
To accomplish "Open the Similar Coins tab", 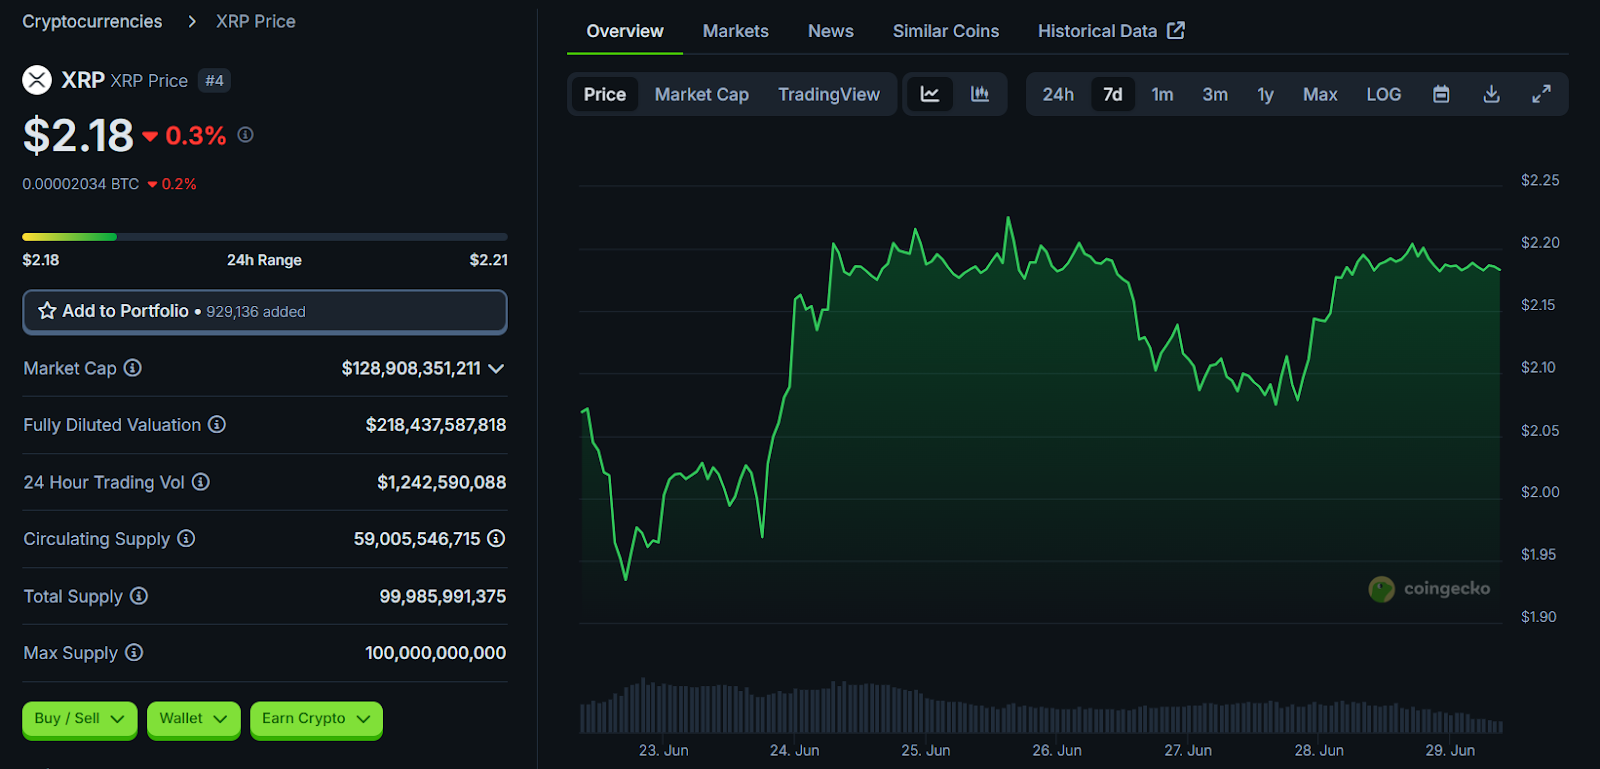I will 946,31.
